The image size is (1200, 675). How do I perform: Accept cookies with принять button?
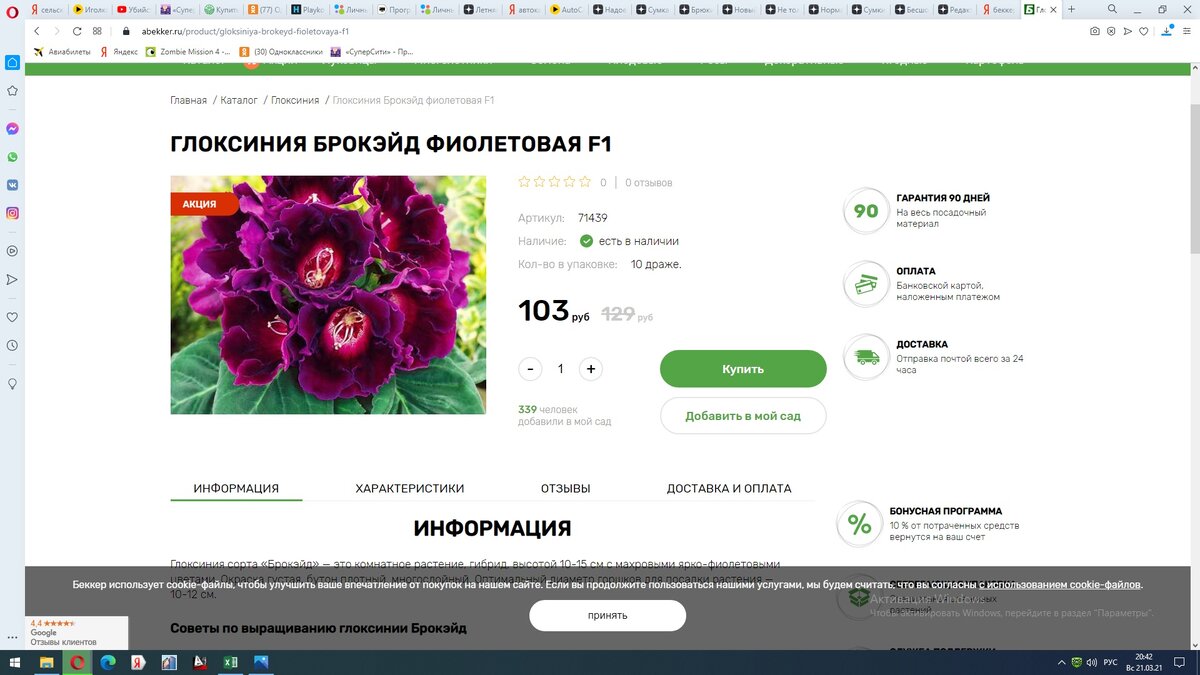(608, 615)
